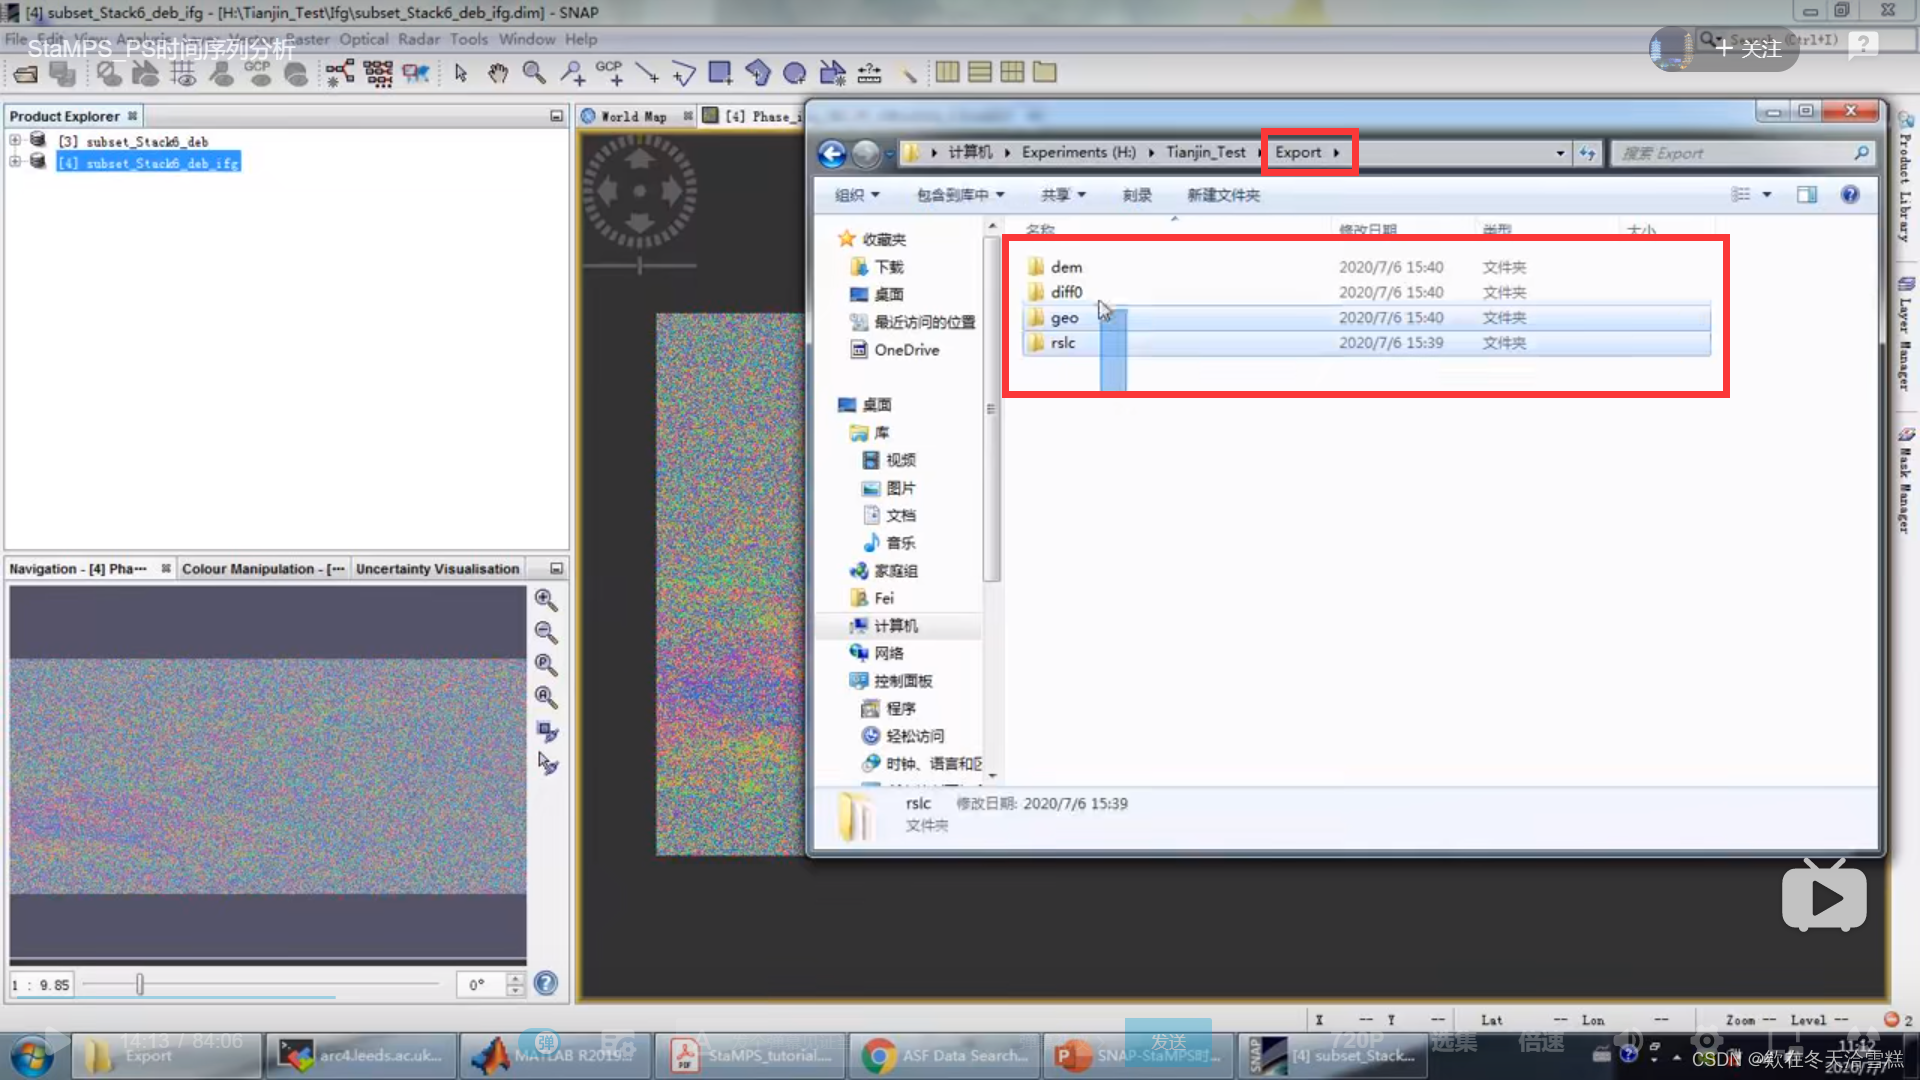Select the Draw rectangle tool

pyautogui.click(x=720, y=73)
